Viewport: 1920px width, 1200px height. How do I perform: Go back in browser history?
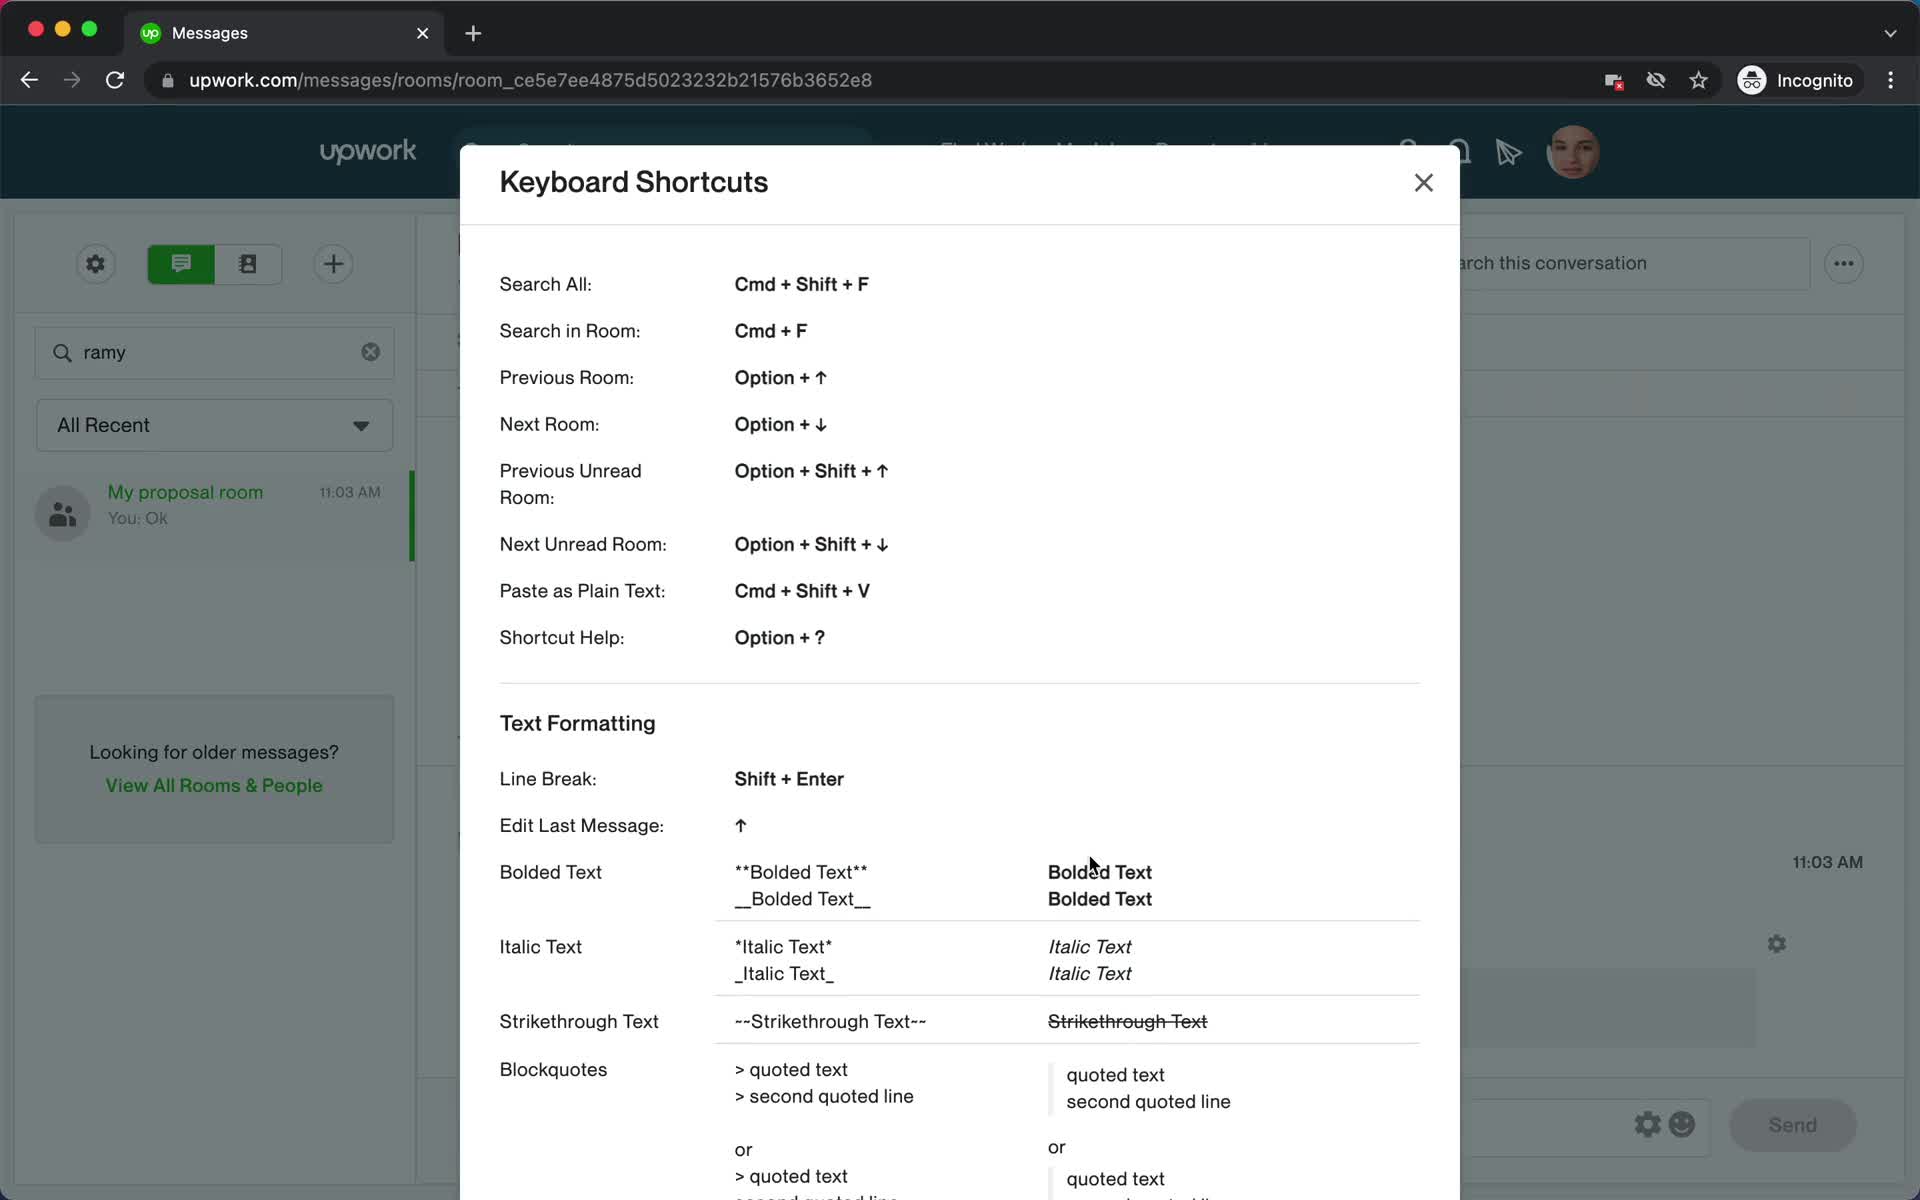coord(29,80)
